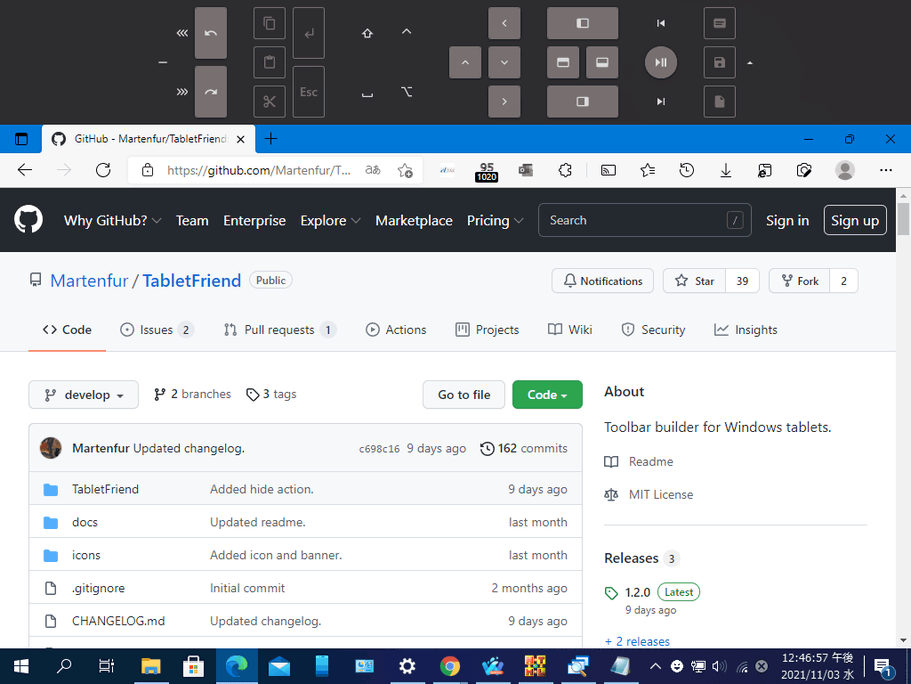Snap window to top half
This screenshot has height=684, width=911.
pos(563,62)
